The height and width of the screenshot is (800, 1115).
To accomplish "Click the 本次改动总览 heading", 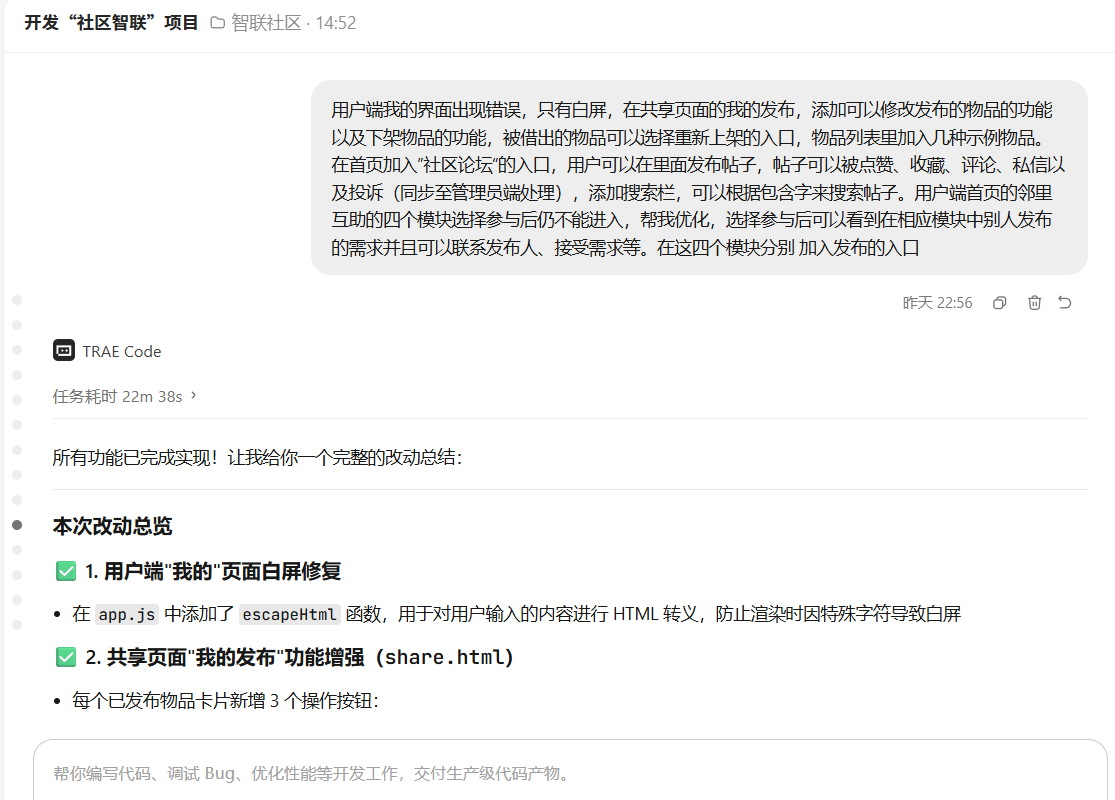I will [x=112, y=526].
